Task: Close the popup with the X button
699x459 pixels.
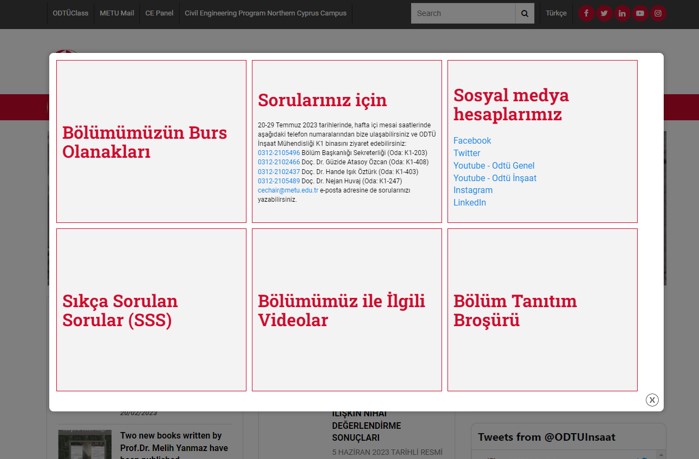Action: [652, 400]
